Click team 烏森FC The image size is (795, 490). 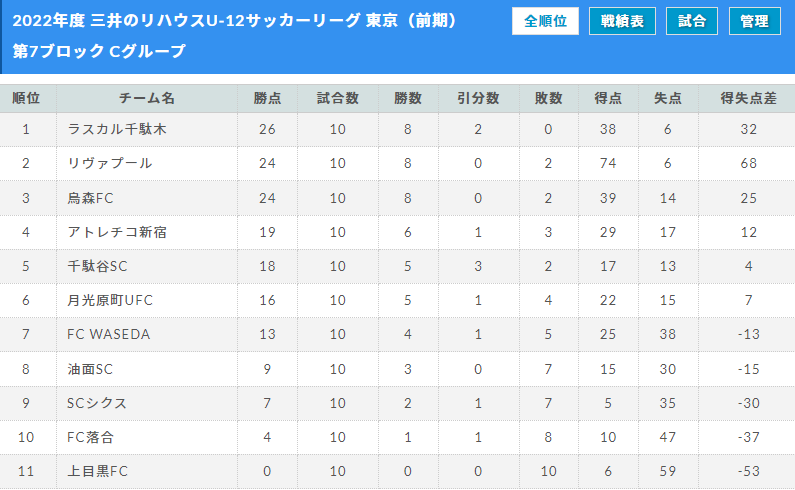point(90,198)
